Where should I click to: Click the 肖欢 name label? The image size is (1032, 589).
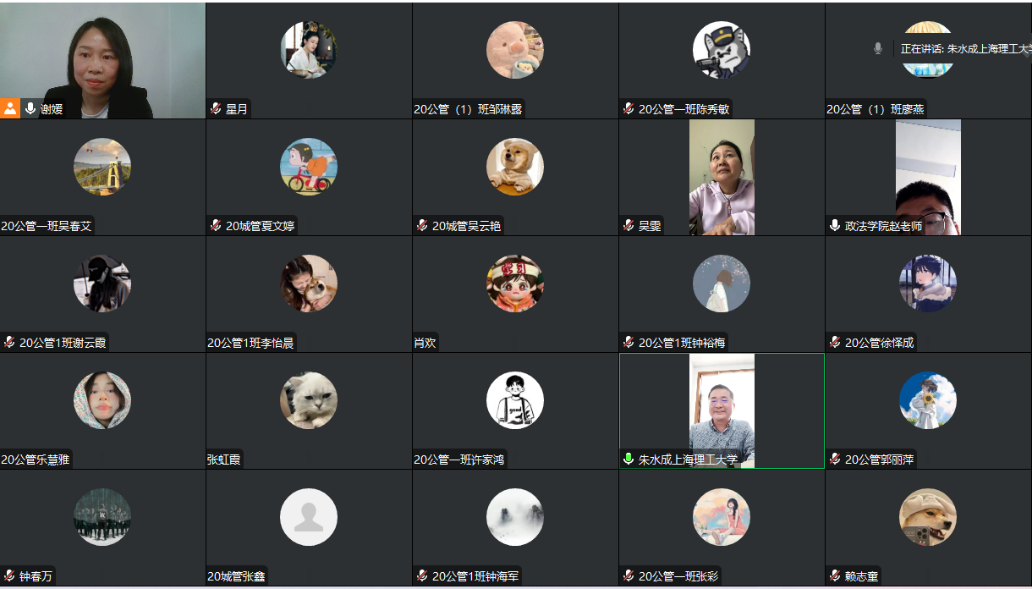(425, 342)
